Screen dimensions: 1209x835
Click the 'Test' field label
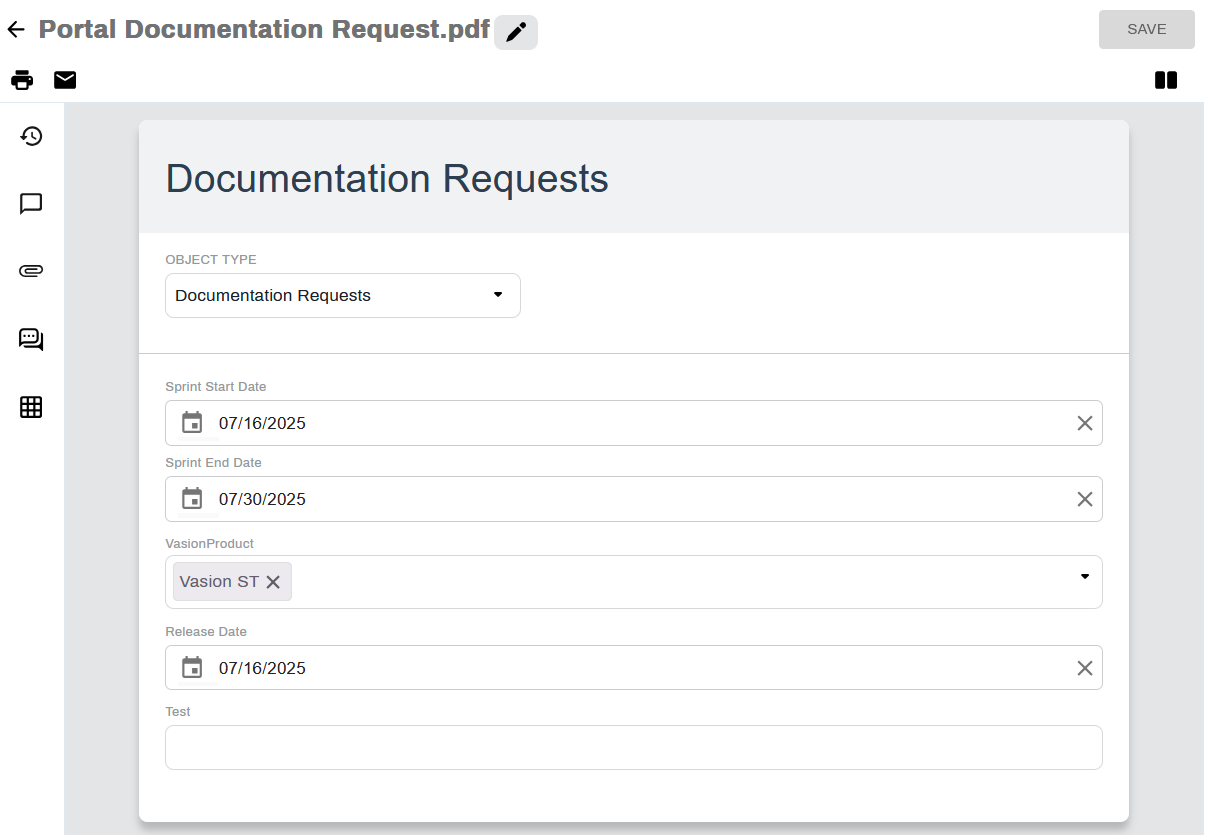(x=178, y=712)
